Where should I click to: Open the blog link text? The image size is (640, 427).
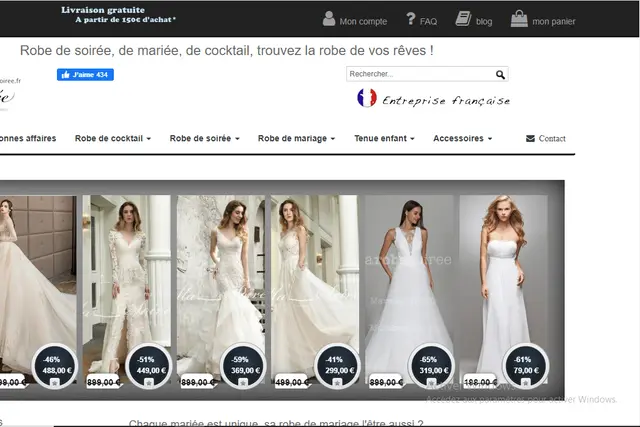pyautogui.click(x=484, y=22)
